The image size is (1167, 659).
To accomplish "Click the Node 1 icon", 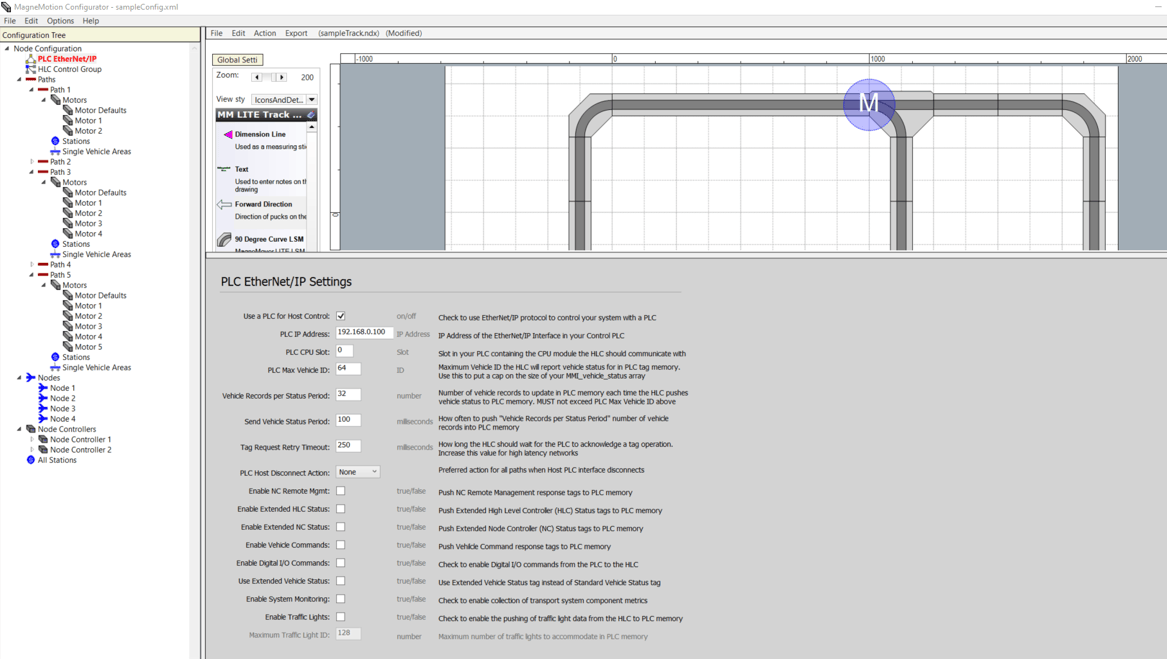I will pos(43,388).
